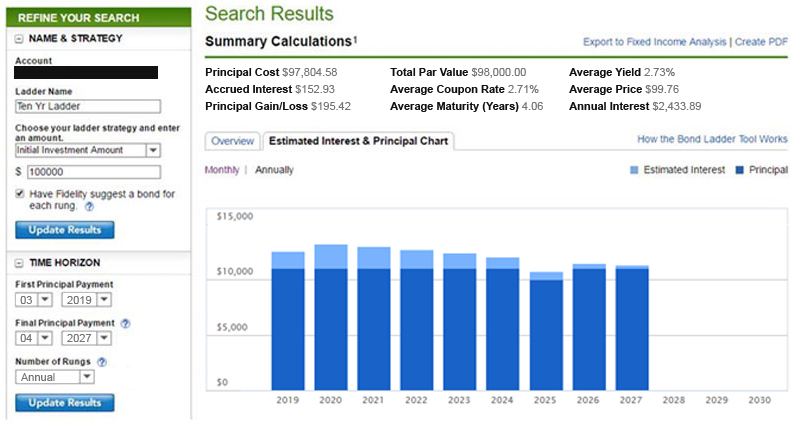Click the Estimated Interest legend swatch
This screenshot has height=425, width=800.
click(x=635, y=171)
